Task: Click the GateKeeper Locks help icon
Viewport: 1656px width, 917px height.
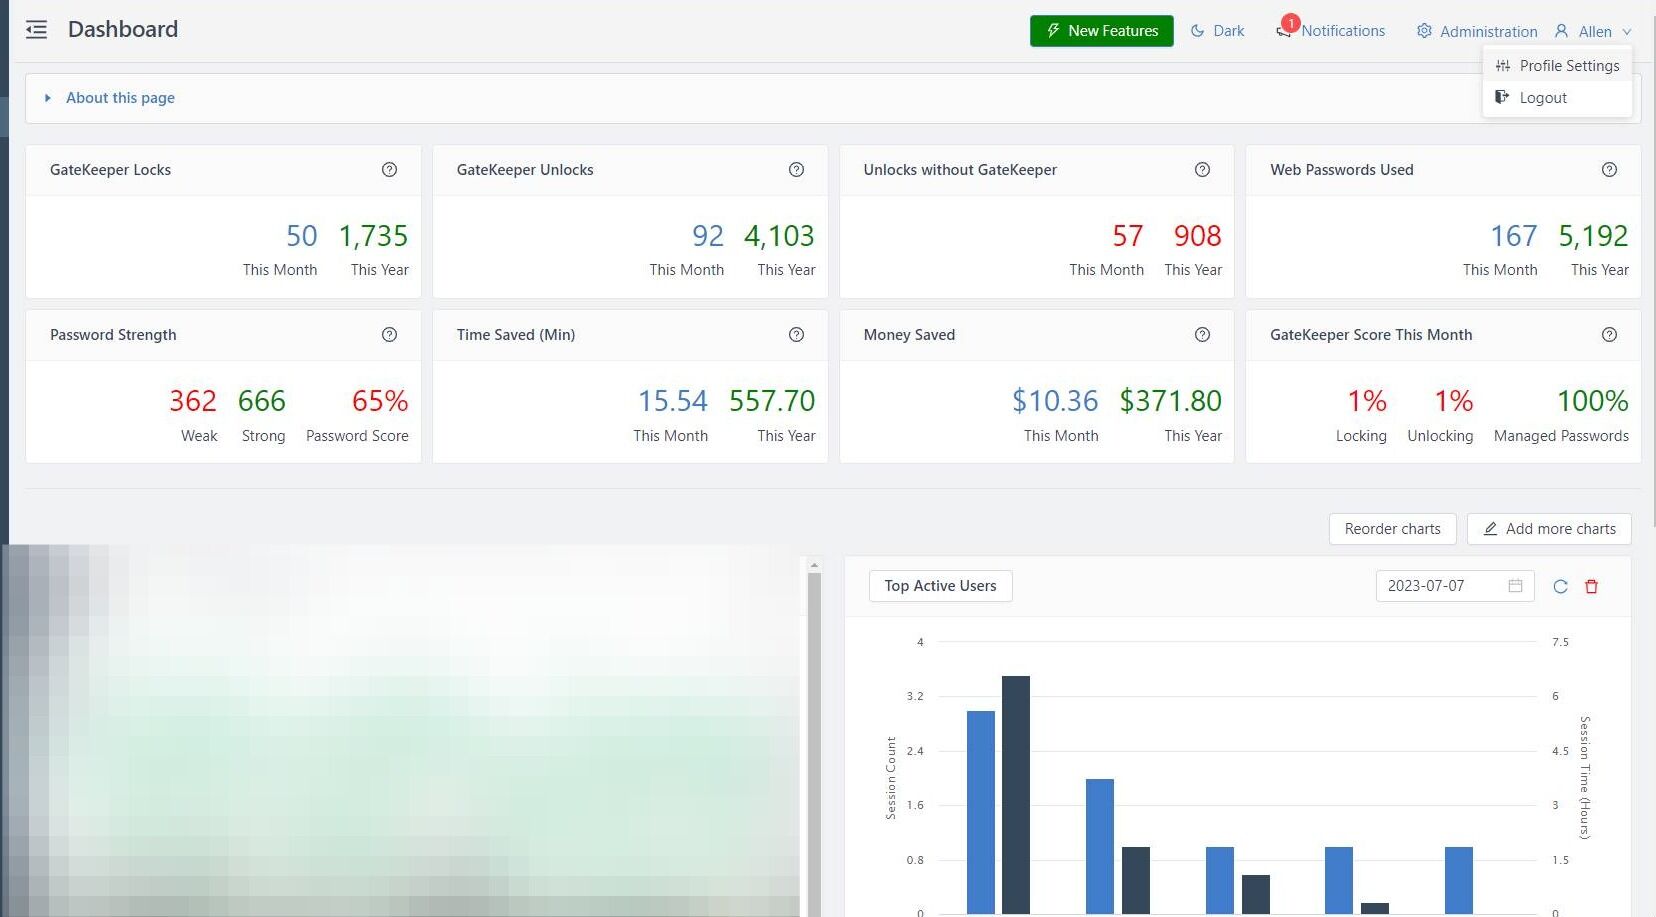Action: [x=389, y=169]
